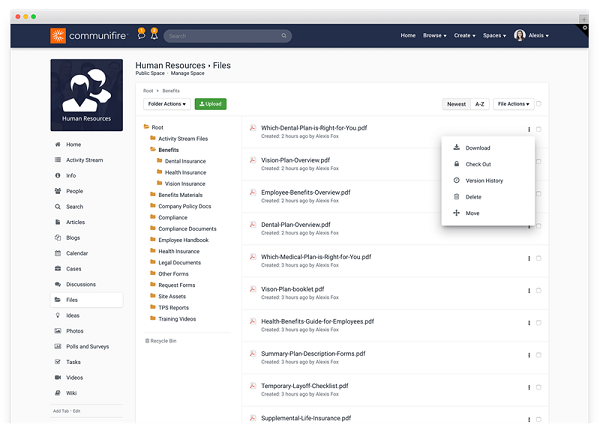Click the Recycle Bin trash icon
This screenshot has width=600, height=424.
147,341
